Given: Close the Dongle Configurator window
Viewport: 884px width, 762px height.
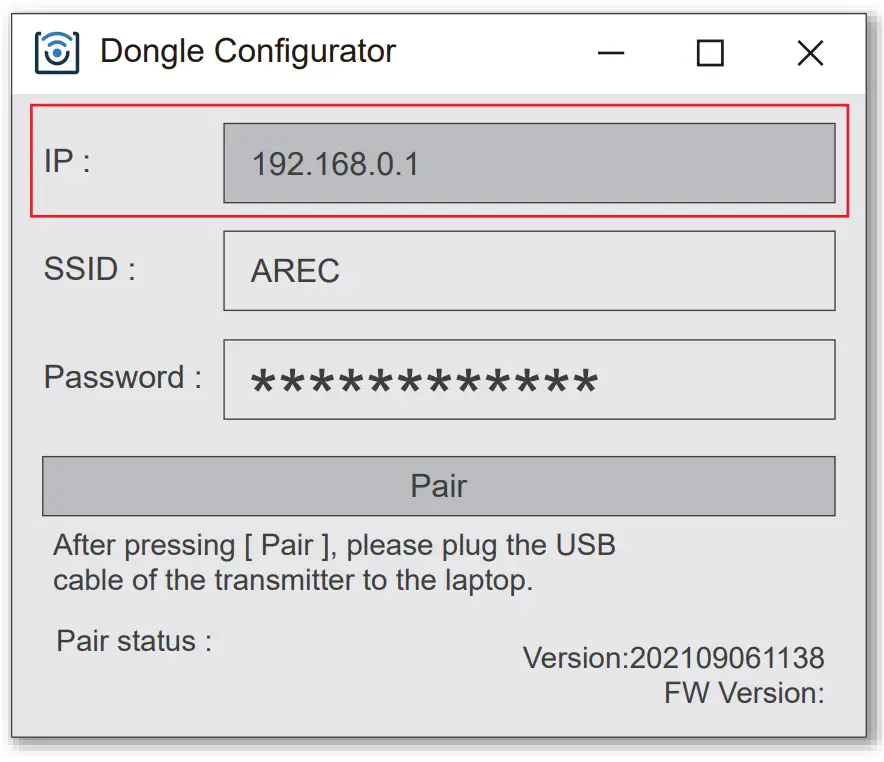Looking at the screenshot, I should (810, 53).
